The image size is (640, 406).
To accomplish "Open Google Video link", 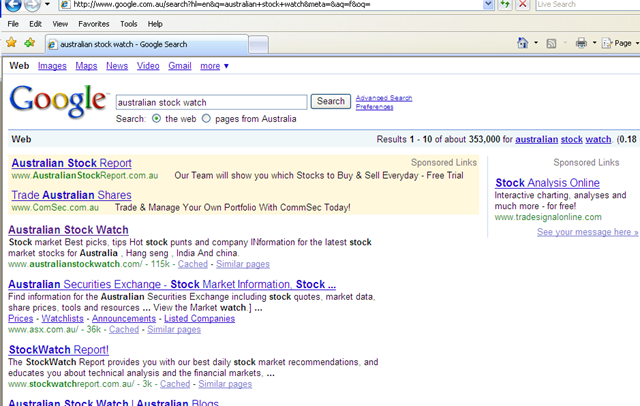I will 148,66.
